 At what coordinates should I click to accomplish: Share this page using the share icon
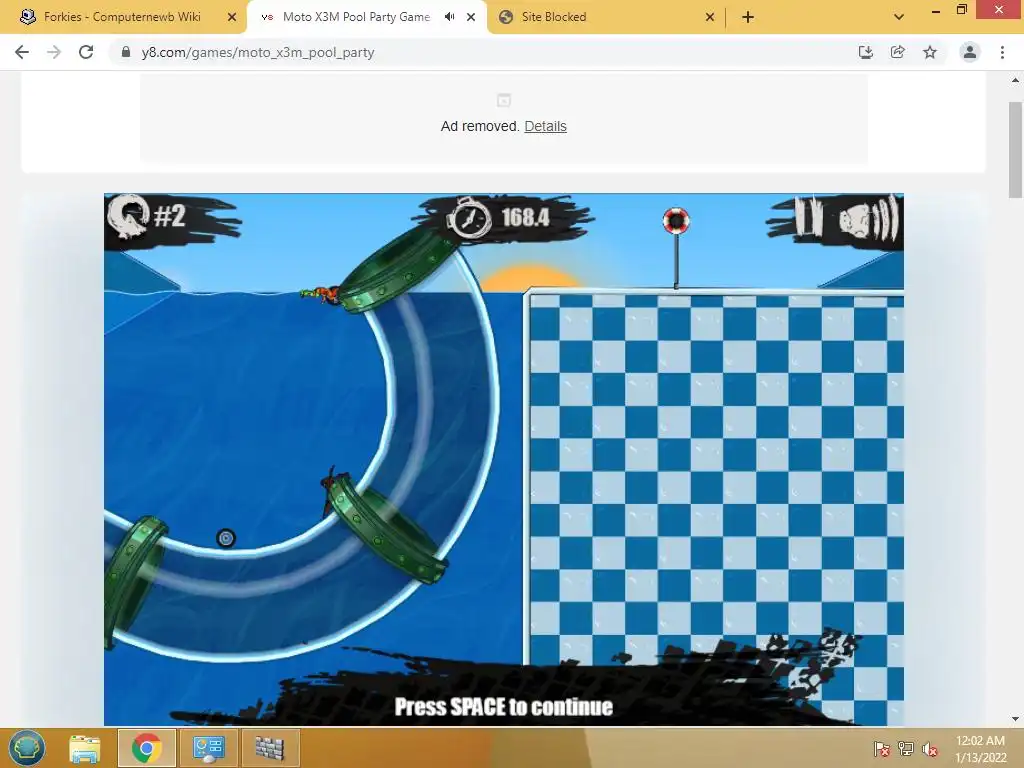click(898, 52)
